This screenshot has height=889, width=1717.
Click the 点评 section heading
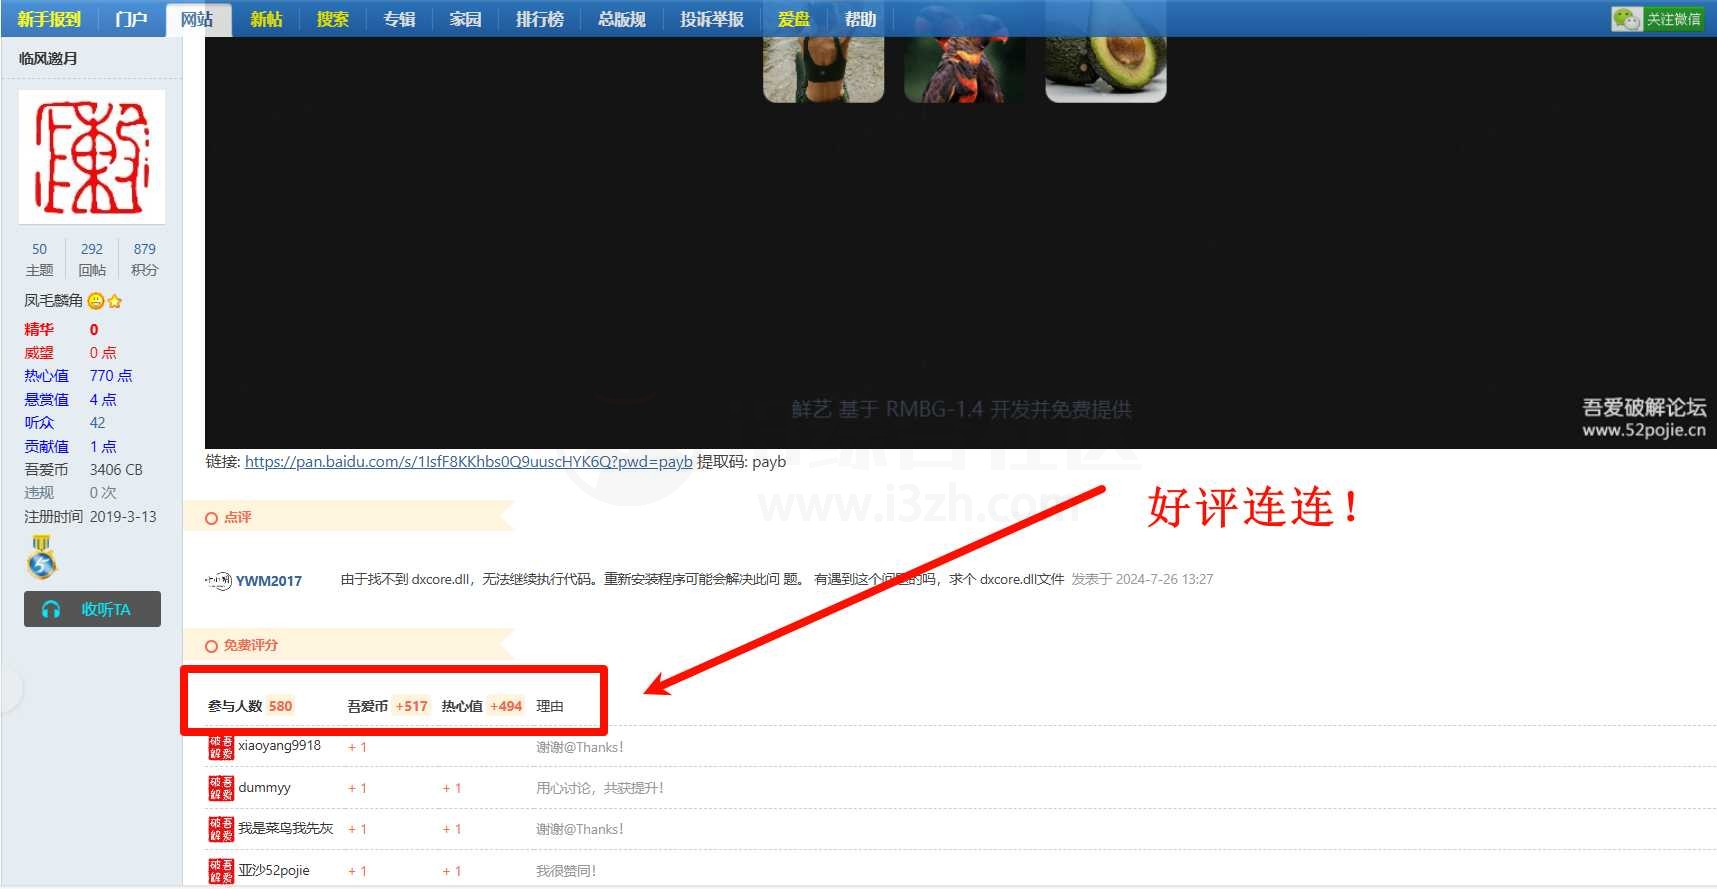(238, 517)
